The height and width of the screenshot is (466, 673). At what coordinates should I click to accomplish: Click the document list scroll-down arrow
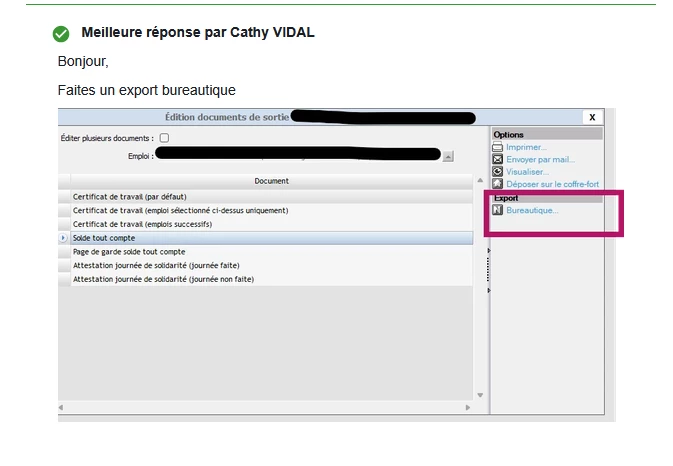click(x=480, y=395)
